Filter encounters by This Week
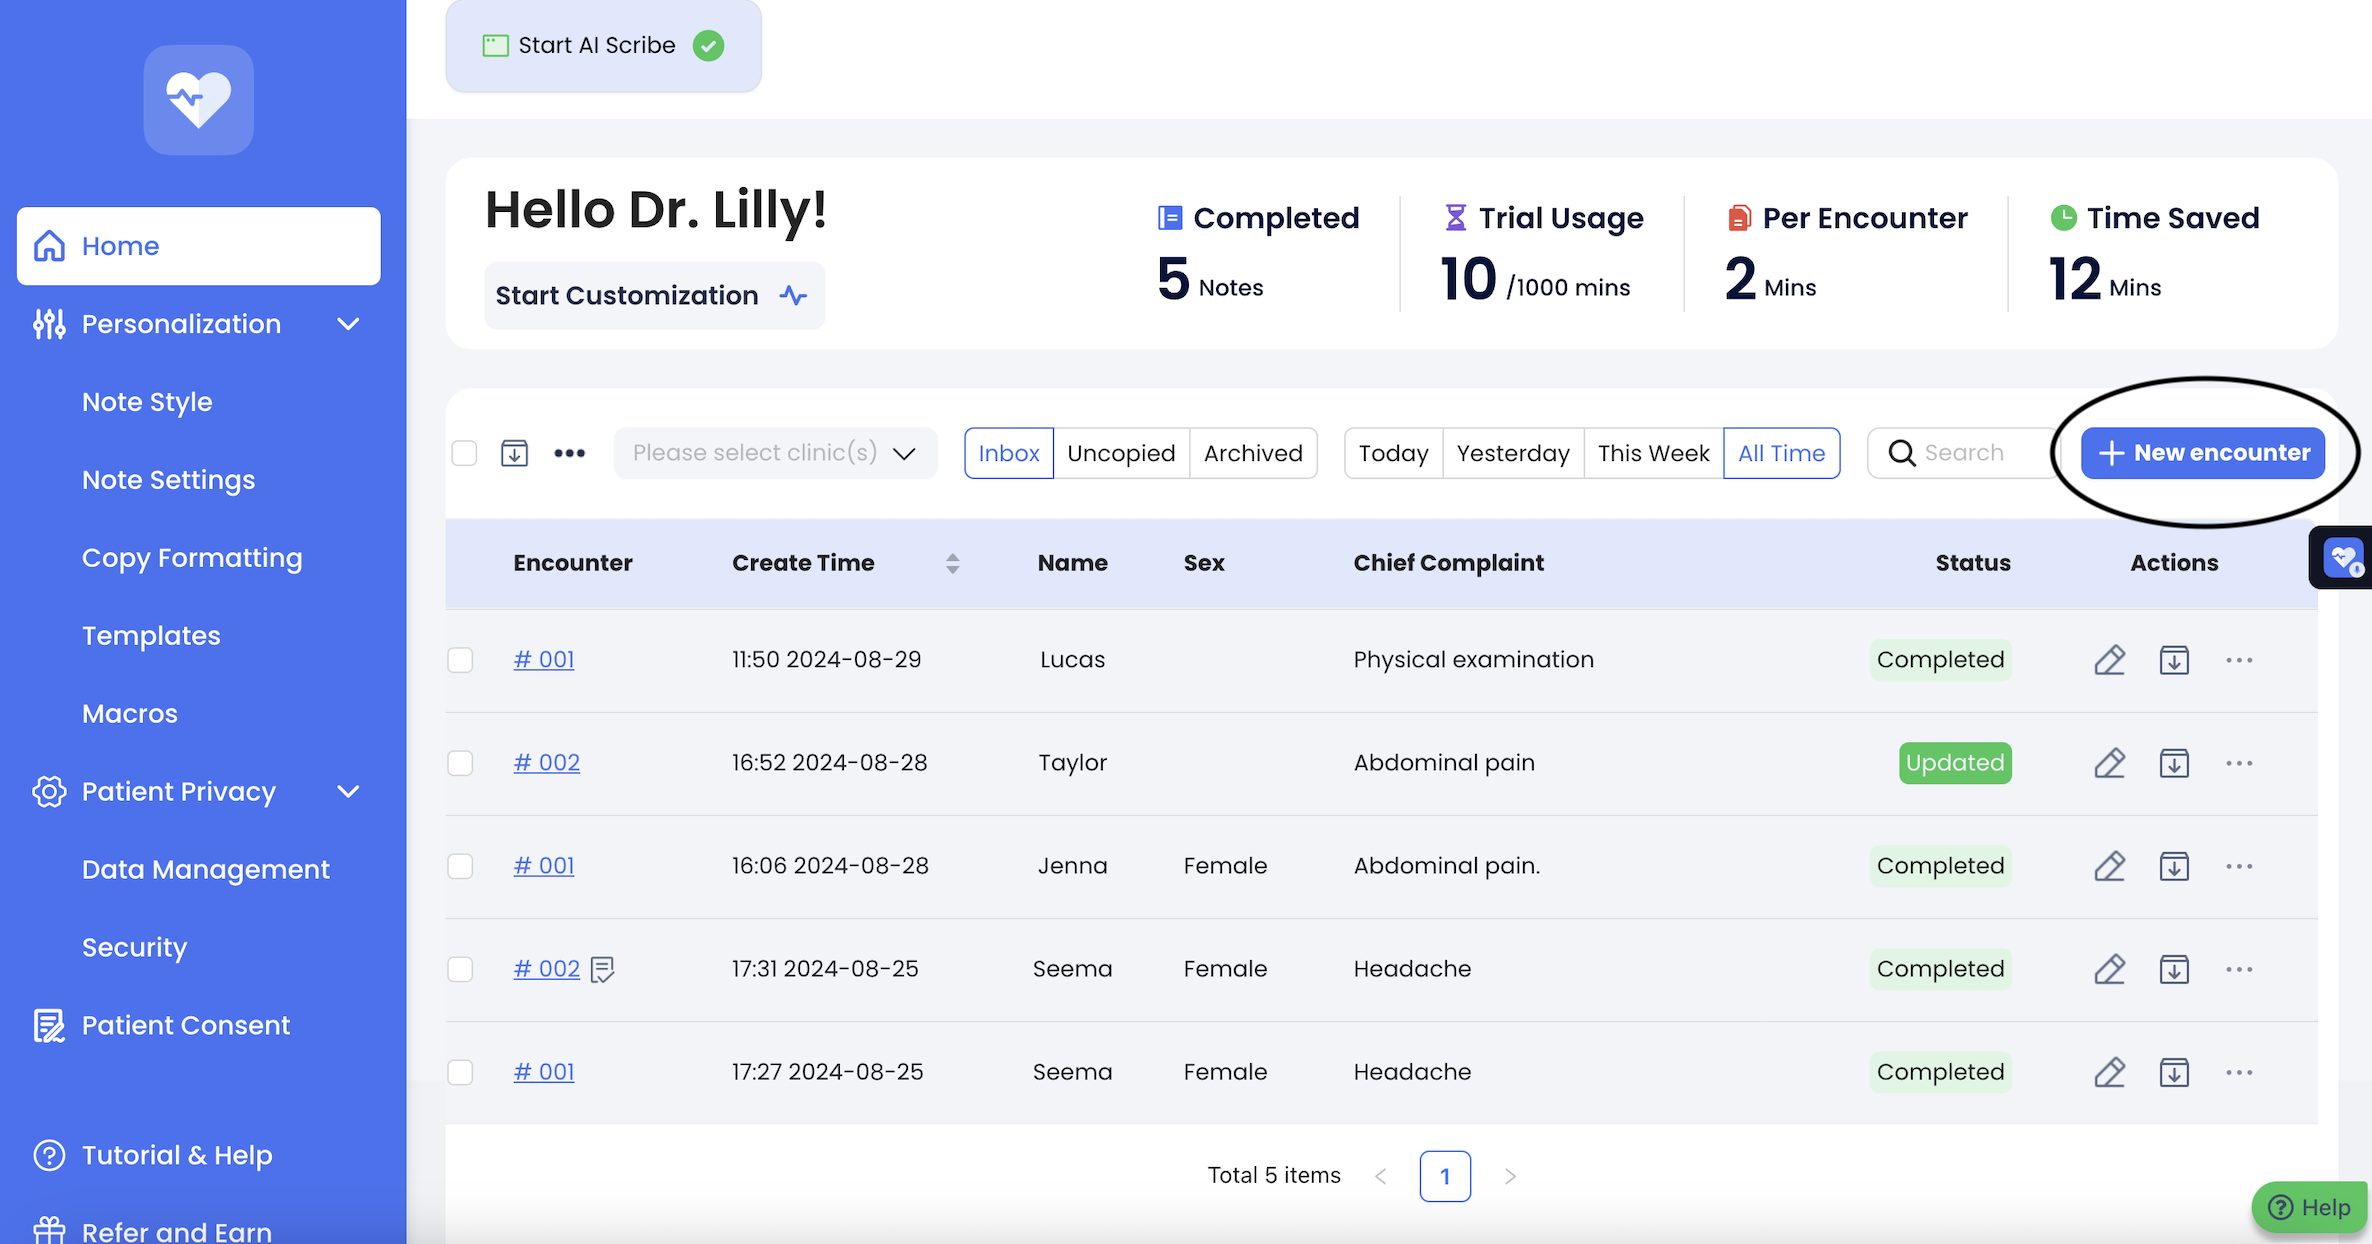Image resolution: width=2372 pixels, height=1244 pixels. [x=1653, y=453]
